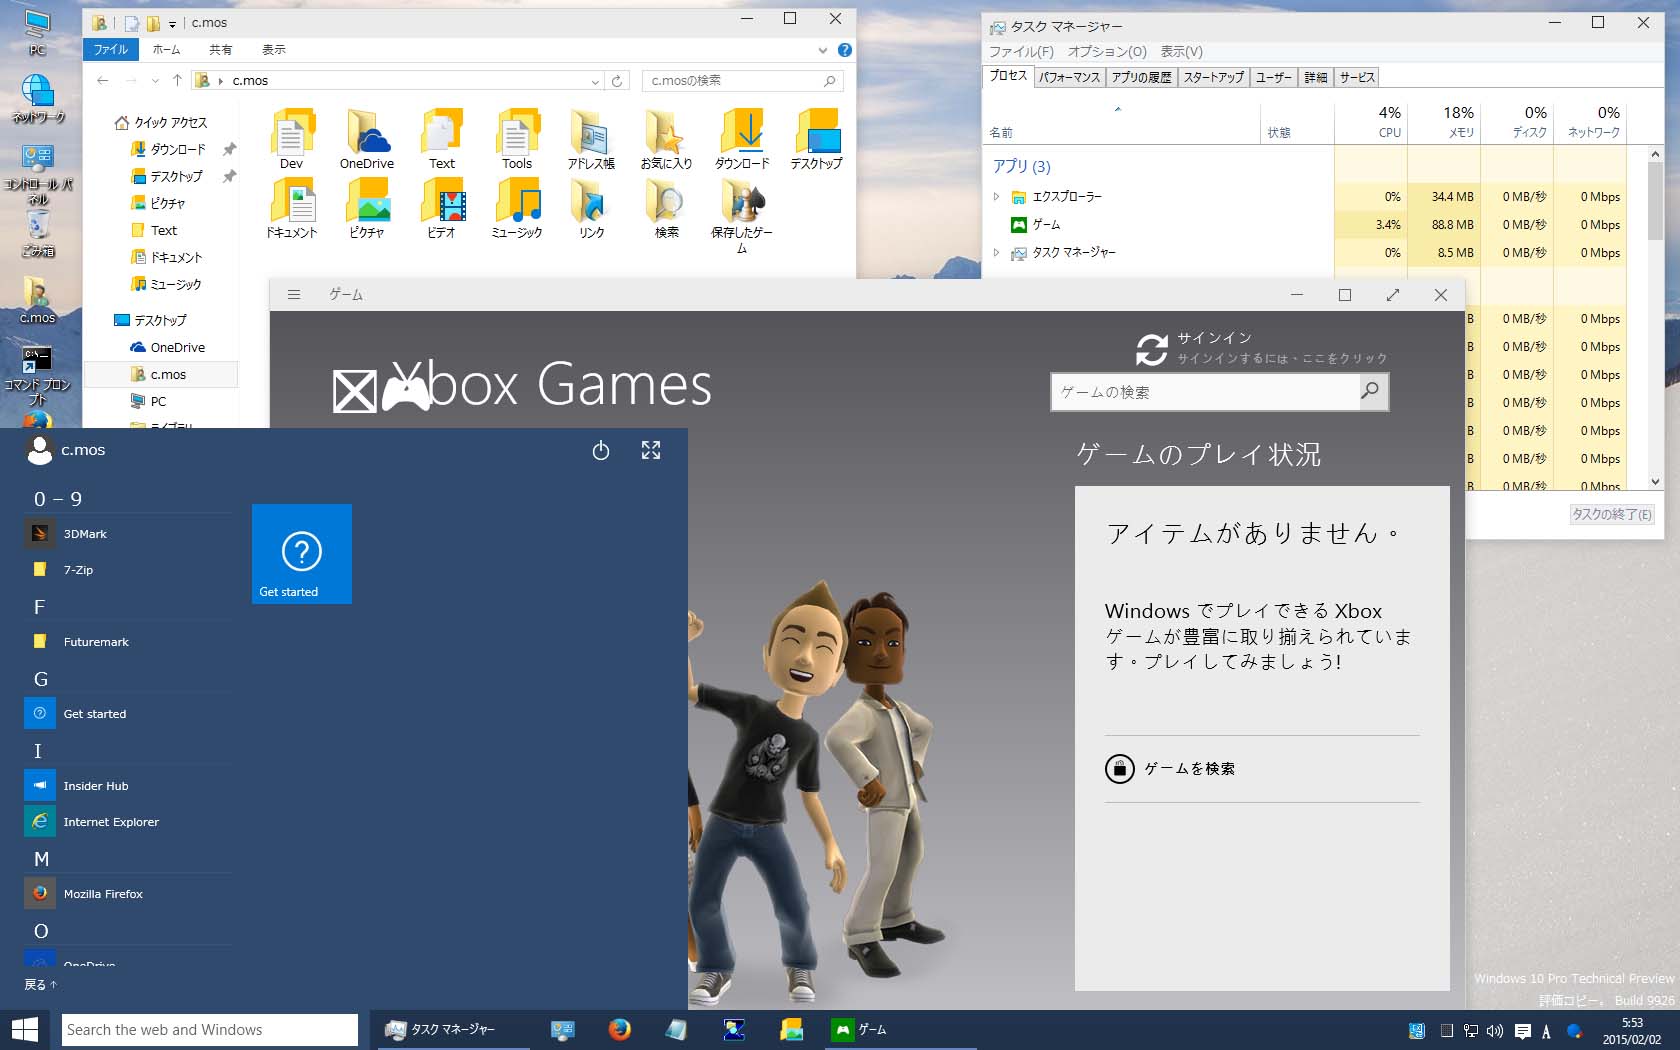Image resolution: width=1680 pixels, height=1050 pixels.
Task: Expand the エクスプローラー process row
Action: [x=996, y=197]
